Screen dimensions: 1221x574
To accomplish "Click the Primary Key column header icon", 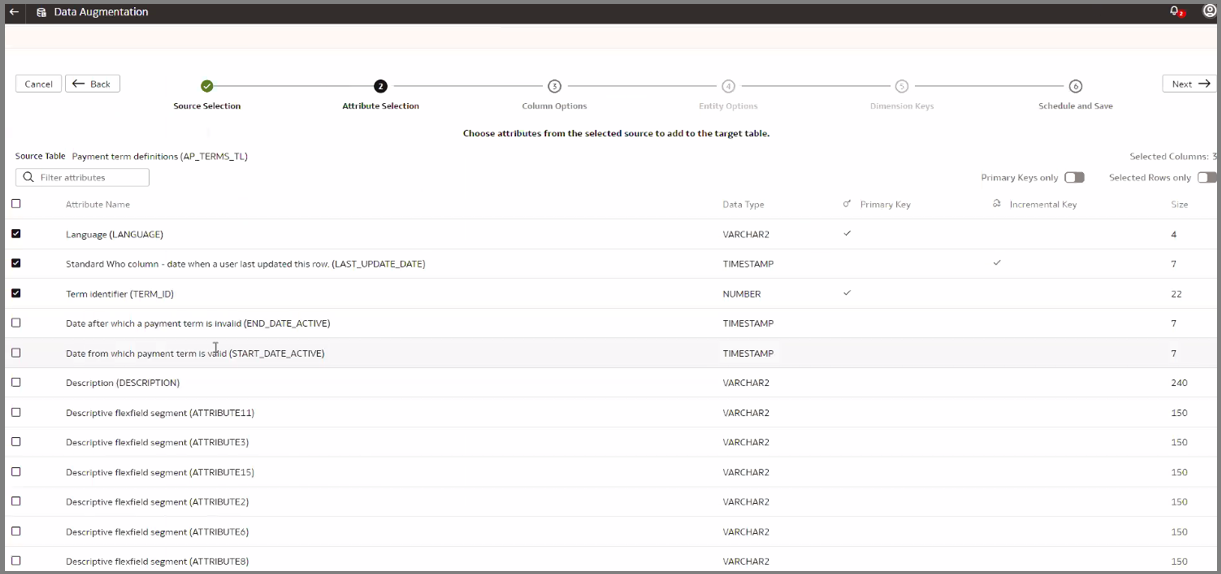I will 847,204.
